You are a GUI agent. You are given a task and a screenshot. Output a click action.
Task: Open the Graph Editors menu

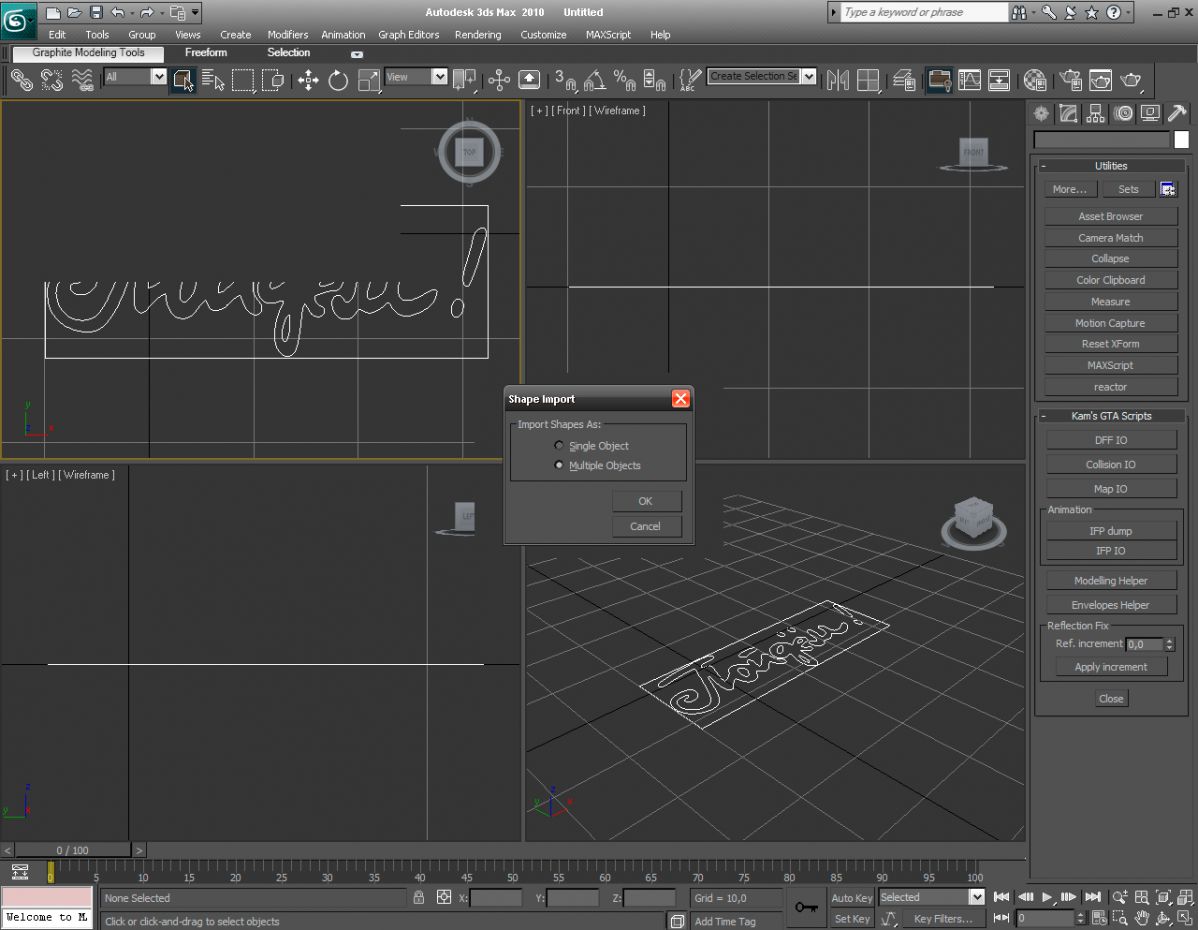click(x=409, y=34)
